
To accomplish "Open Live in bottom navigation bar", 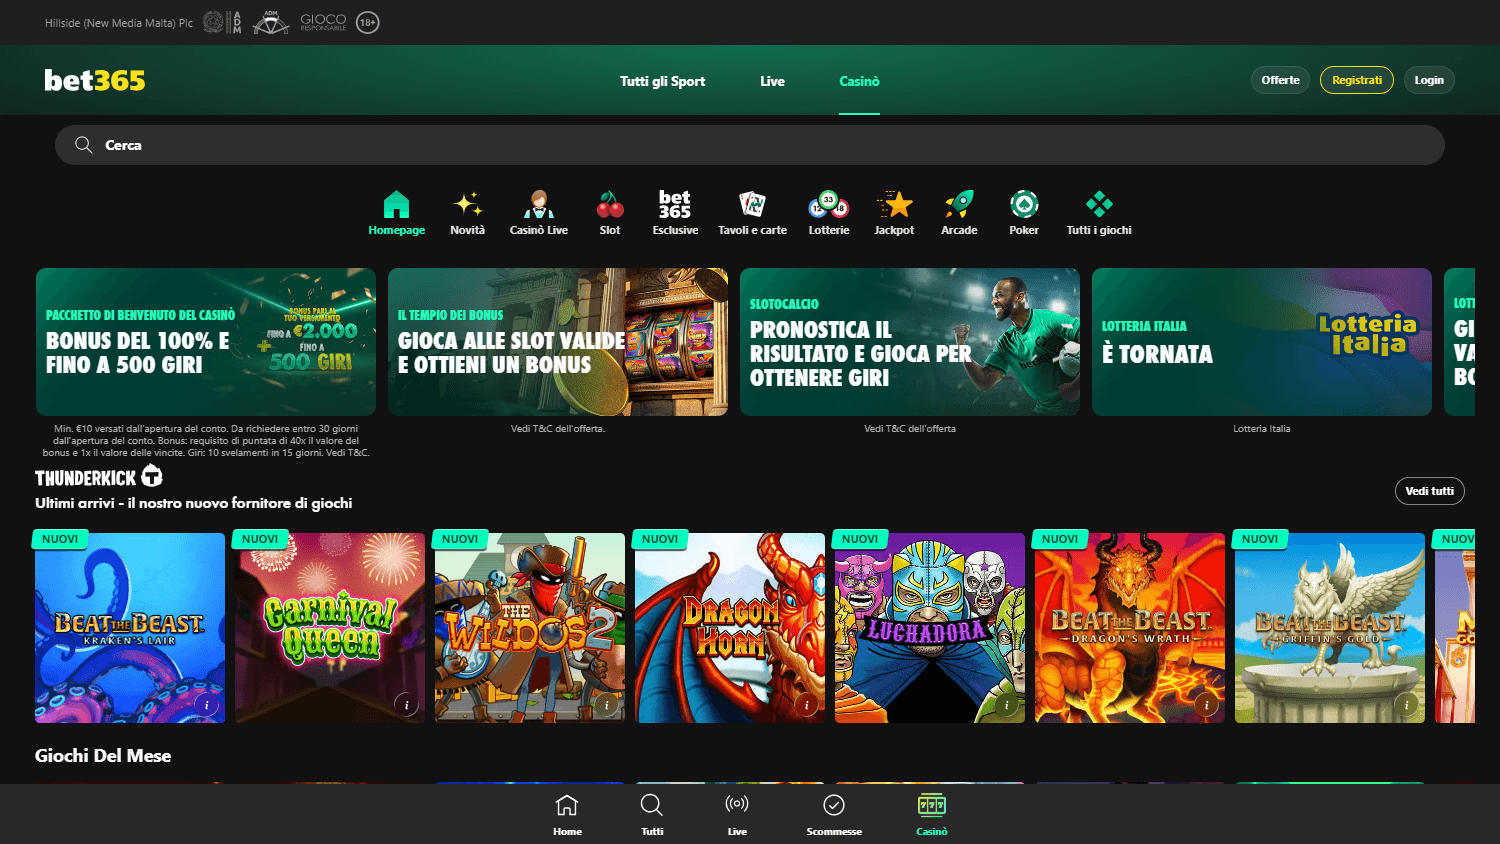I will (737, 814).
